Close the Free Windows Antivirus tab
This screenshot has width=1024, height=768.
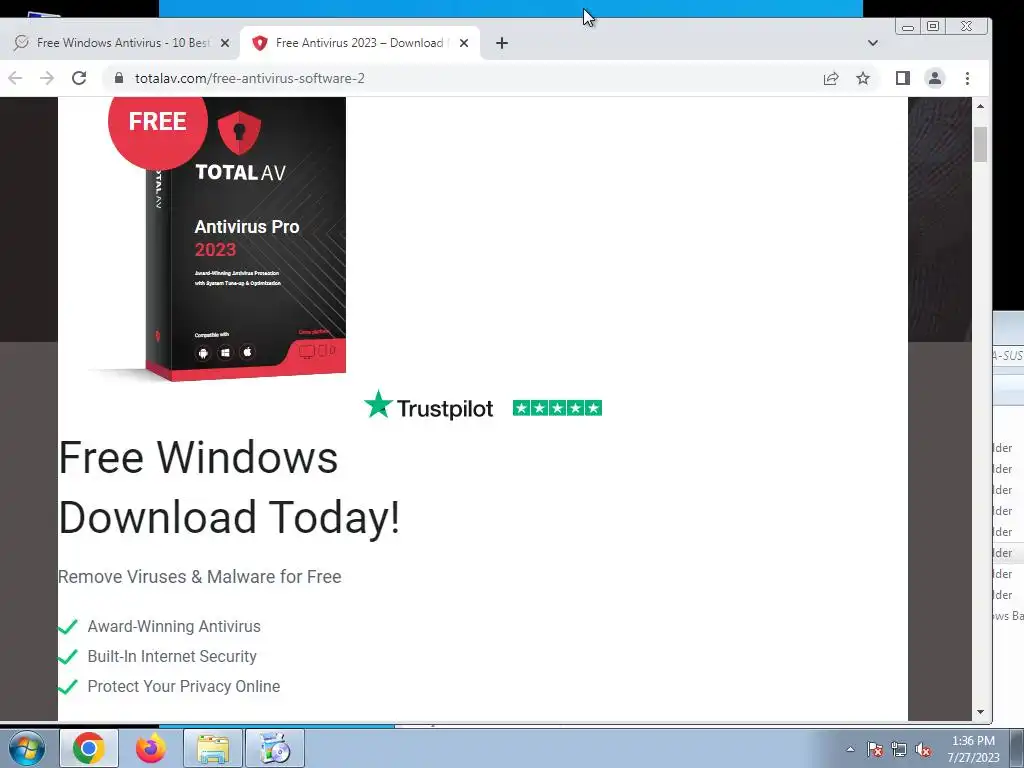pyautogui.click(x=225, y=43)
